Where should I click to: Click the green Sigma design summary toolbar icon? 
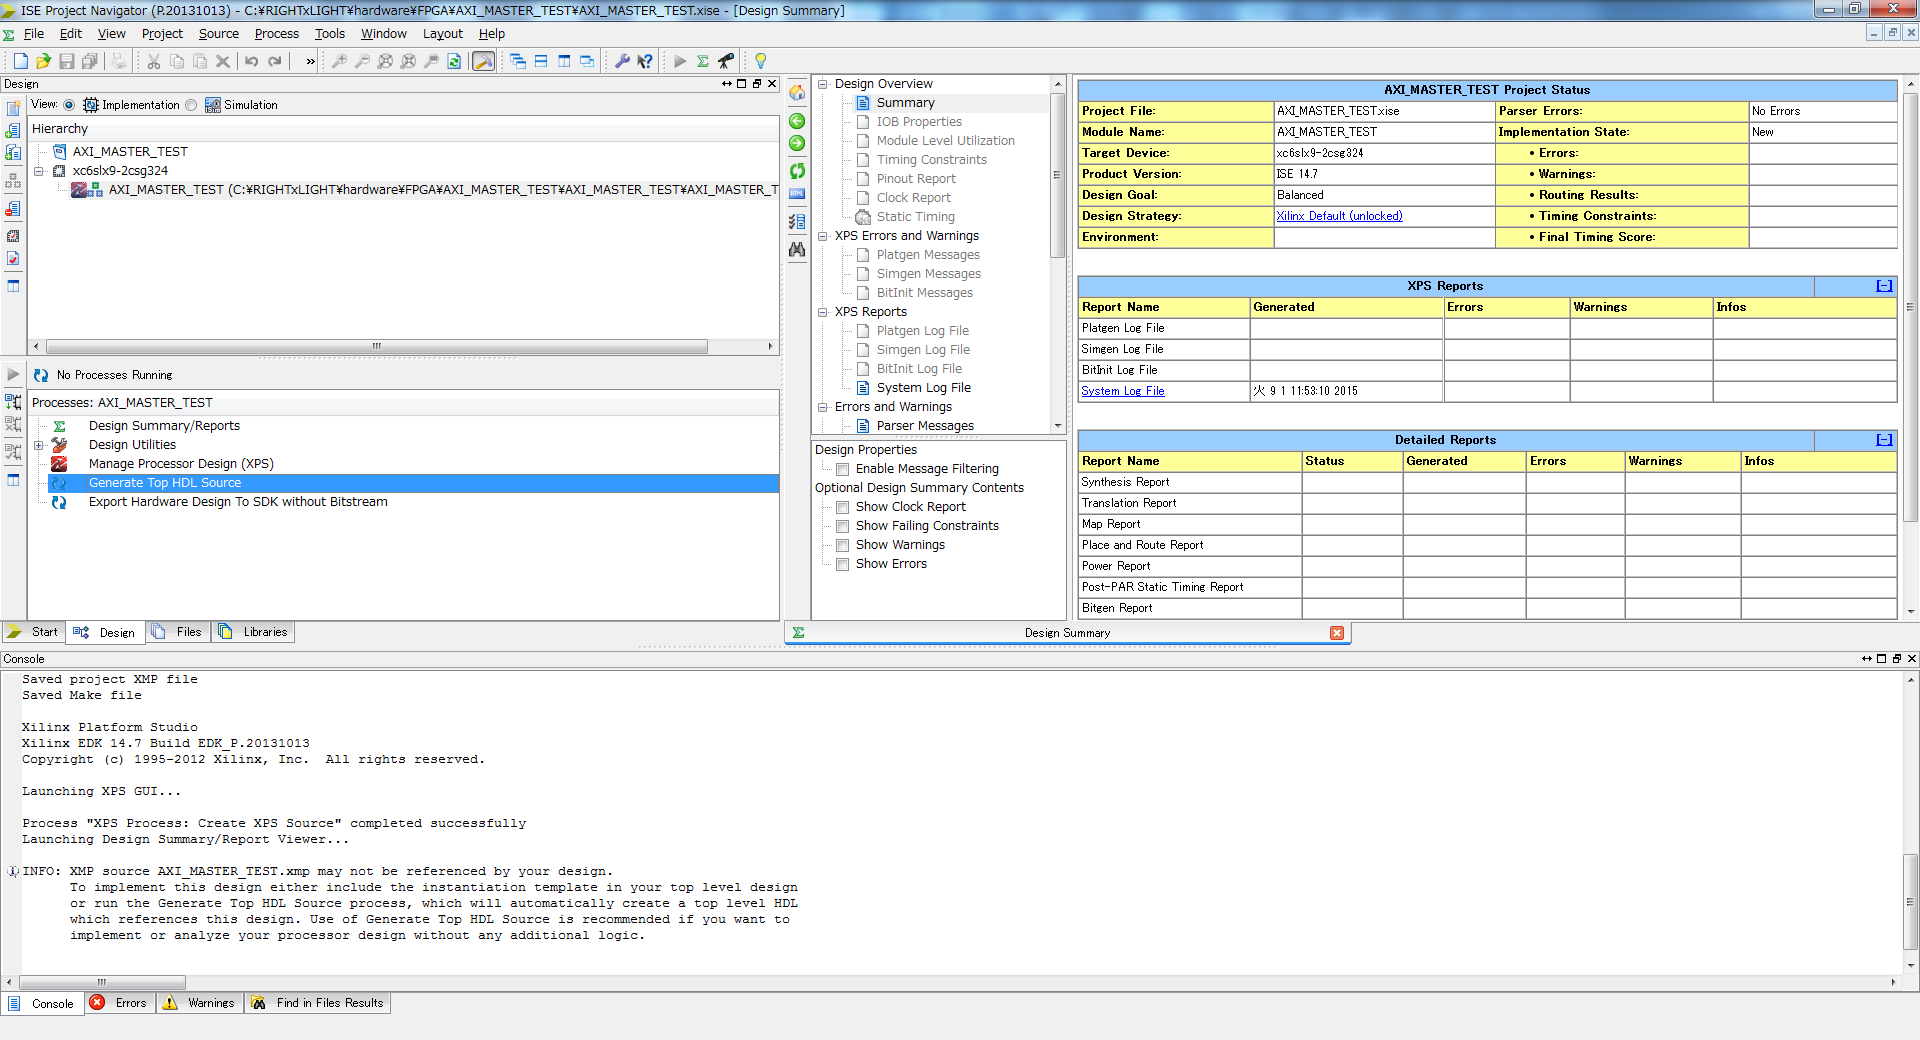point(703,61)
